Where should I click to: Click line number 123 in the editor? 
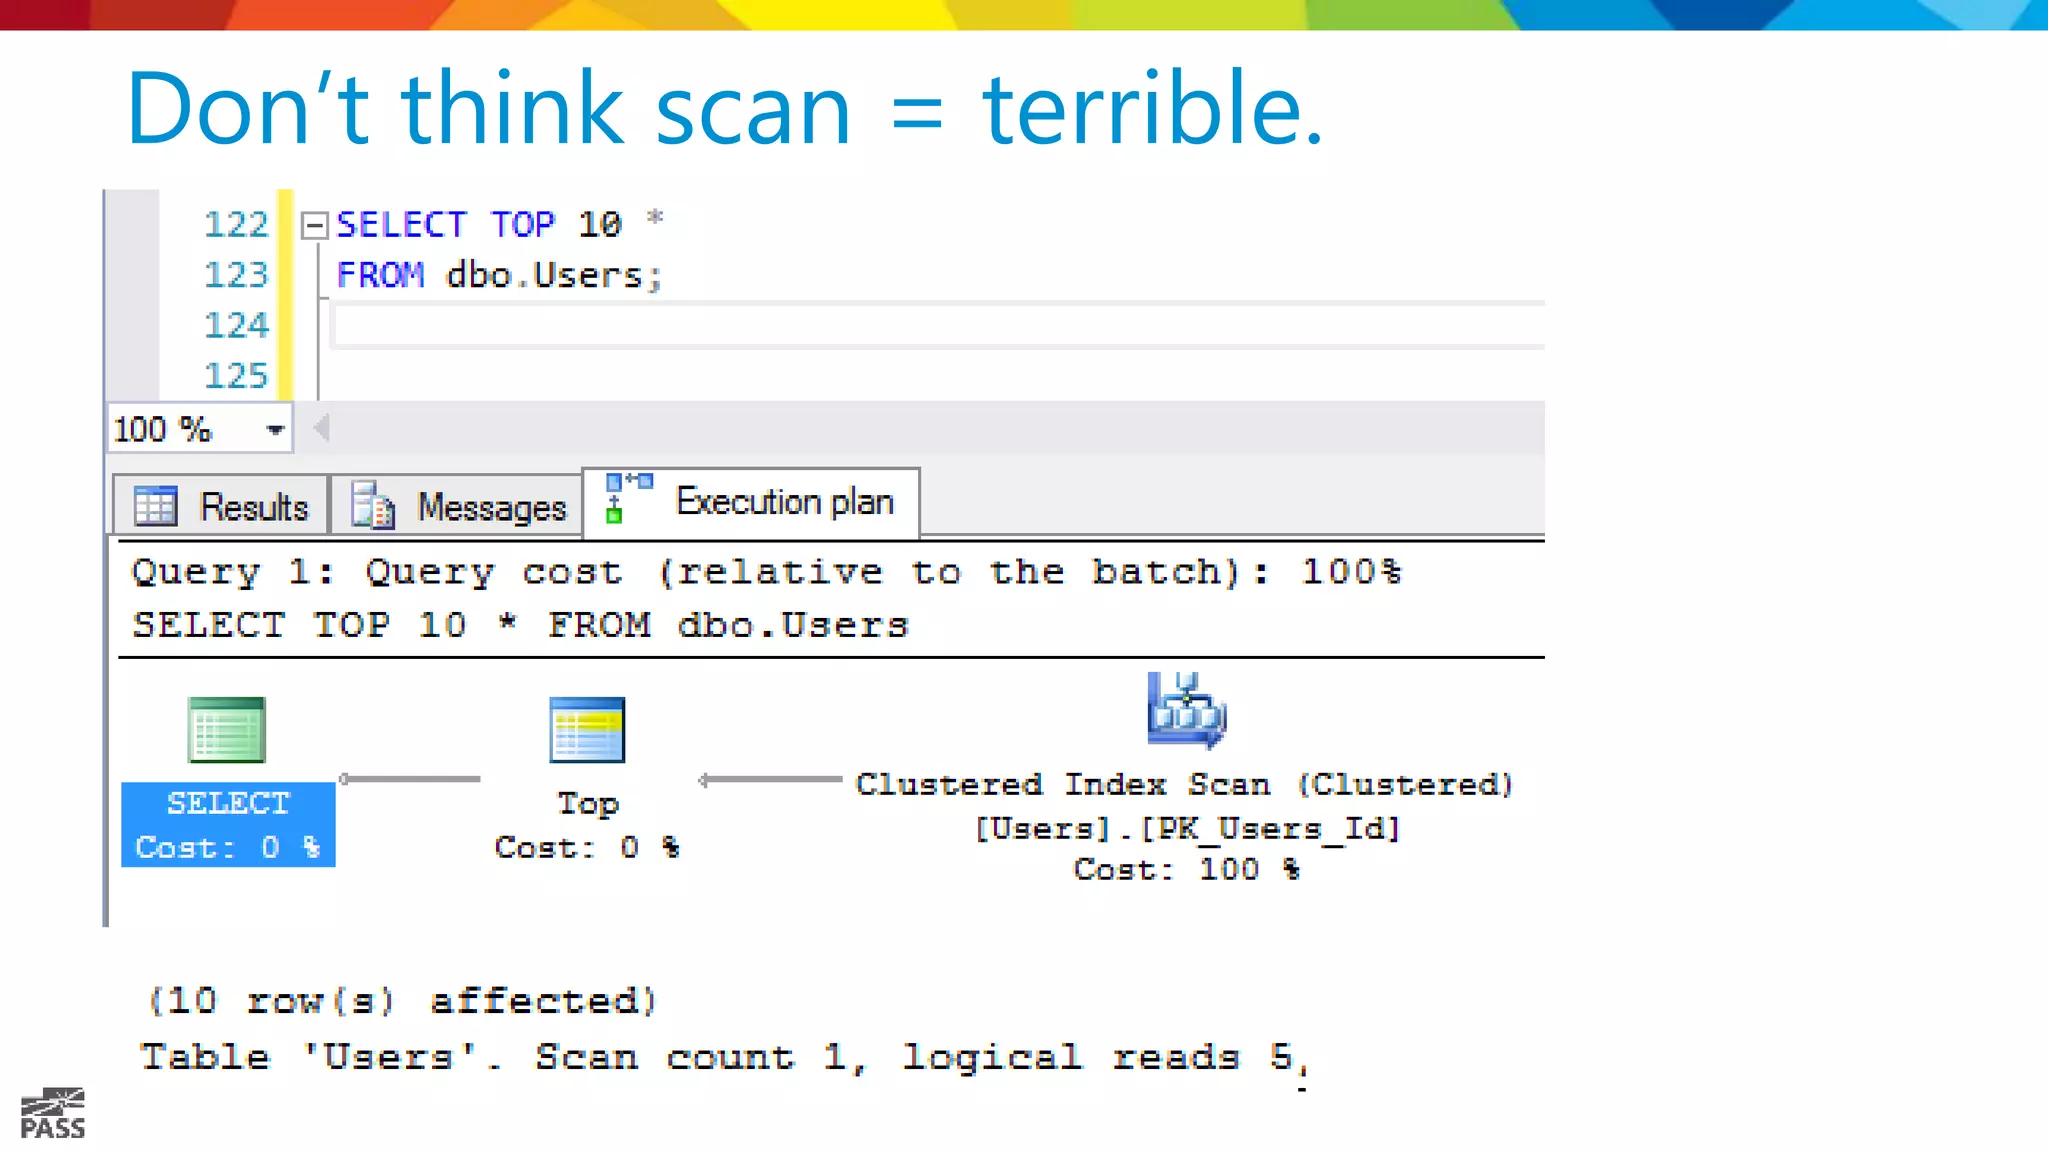[x=236, y=274]
